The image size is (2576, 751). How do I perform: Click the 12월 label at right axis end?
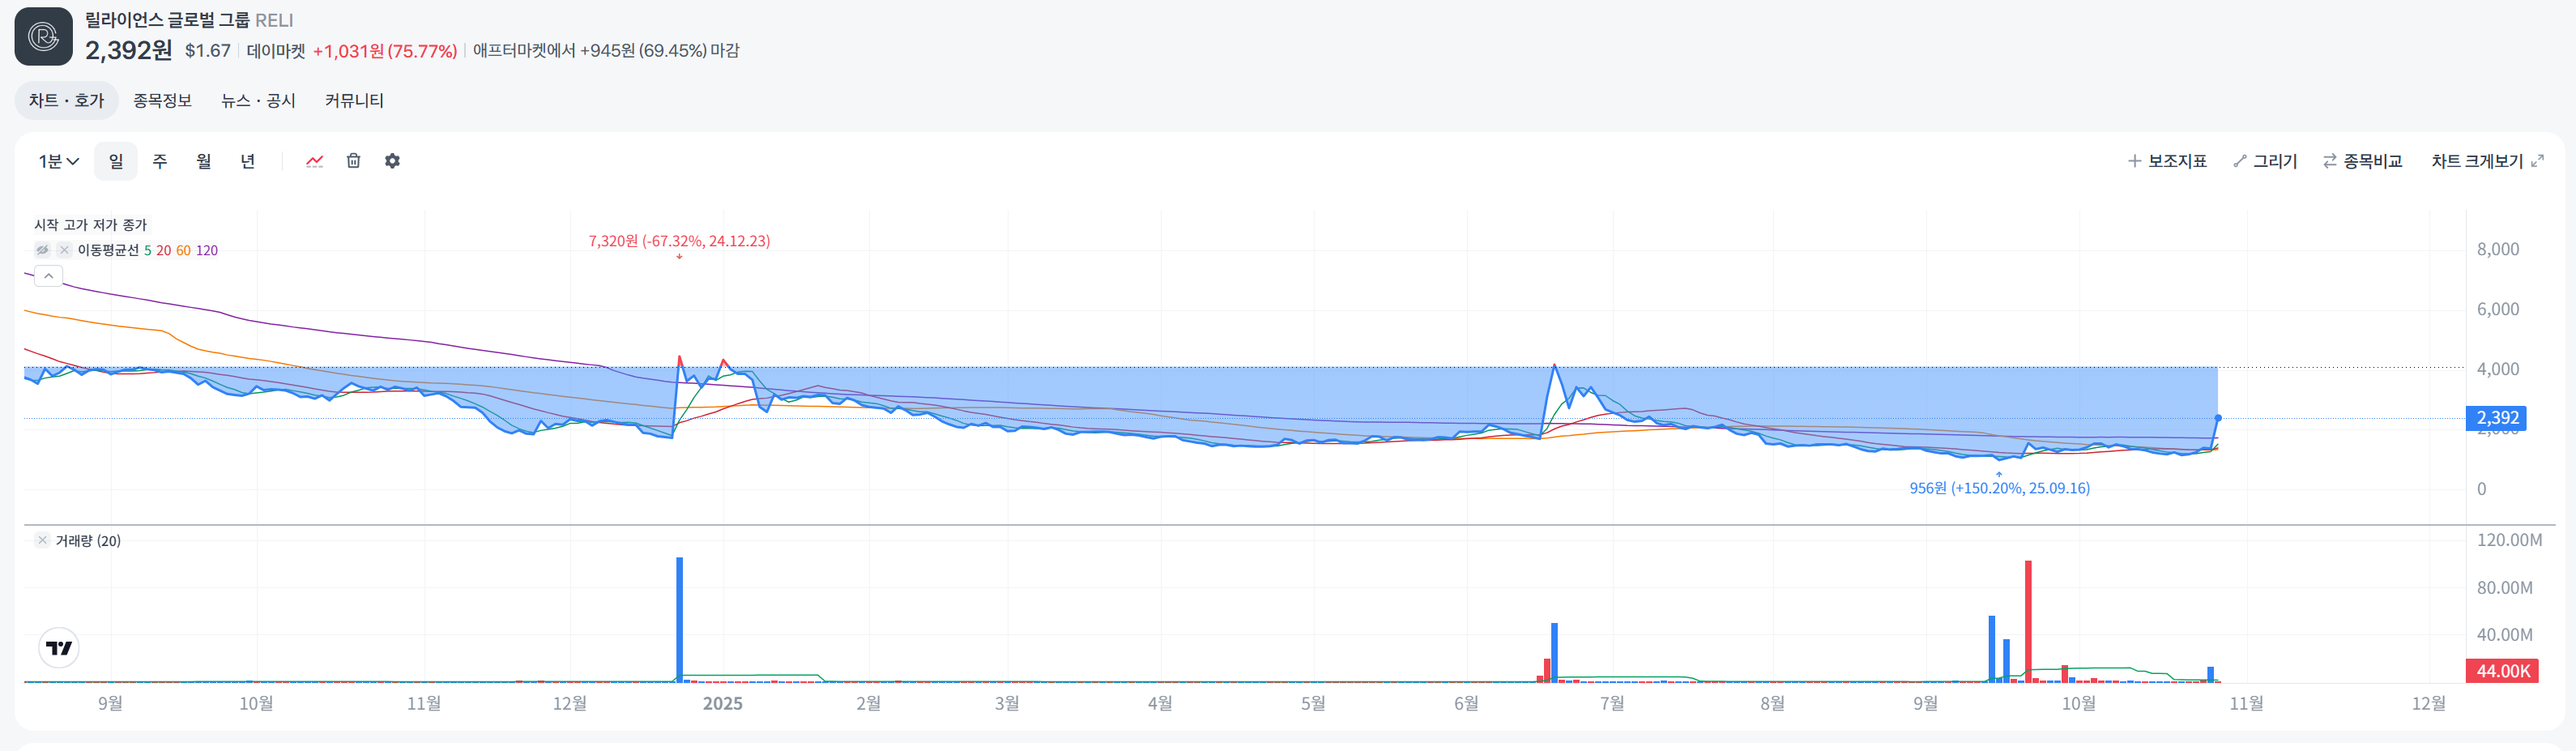tap(2429, 704)
